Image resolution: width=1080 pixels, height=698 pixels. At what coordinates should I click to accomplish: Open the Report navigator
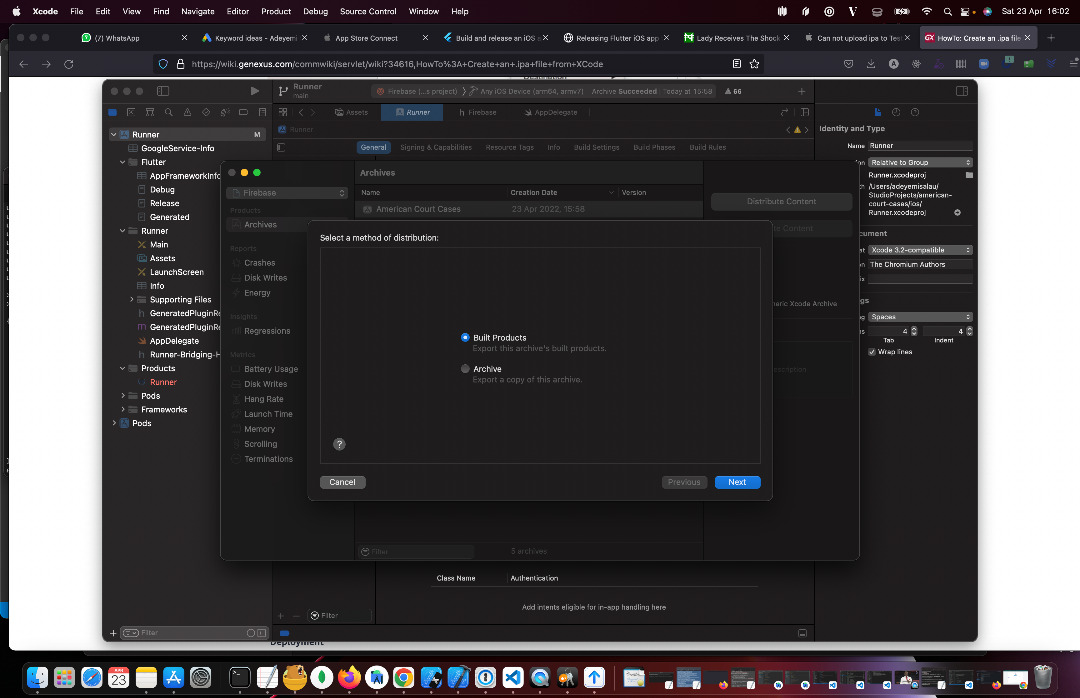pos(262,112)
